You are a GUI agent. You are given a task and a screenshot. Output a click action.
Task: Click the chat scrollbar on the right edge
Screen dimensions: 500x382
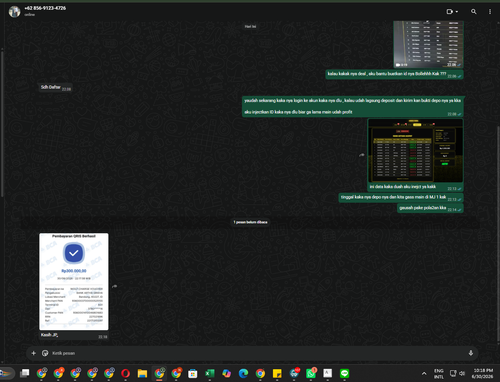coord(498,233)
